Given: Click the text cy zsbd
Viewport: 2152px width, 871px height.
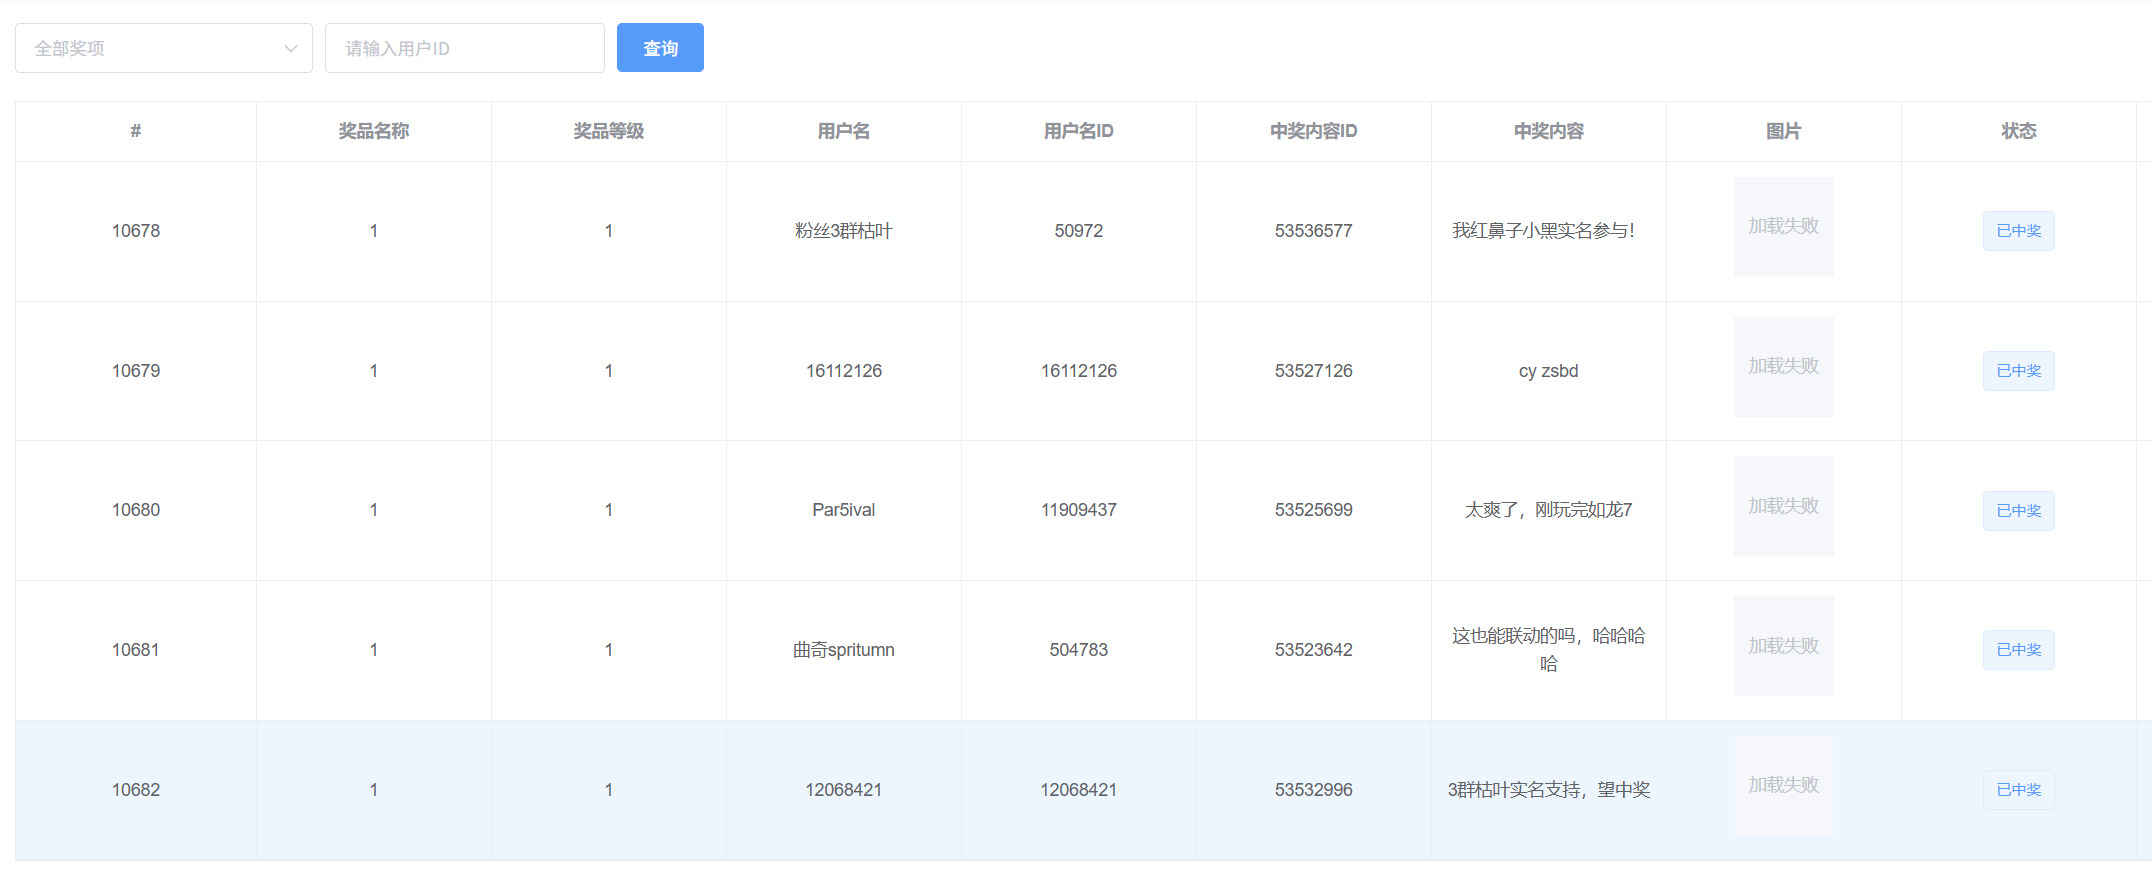Looking at the screenshot, I should [1549, 371].
